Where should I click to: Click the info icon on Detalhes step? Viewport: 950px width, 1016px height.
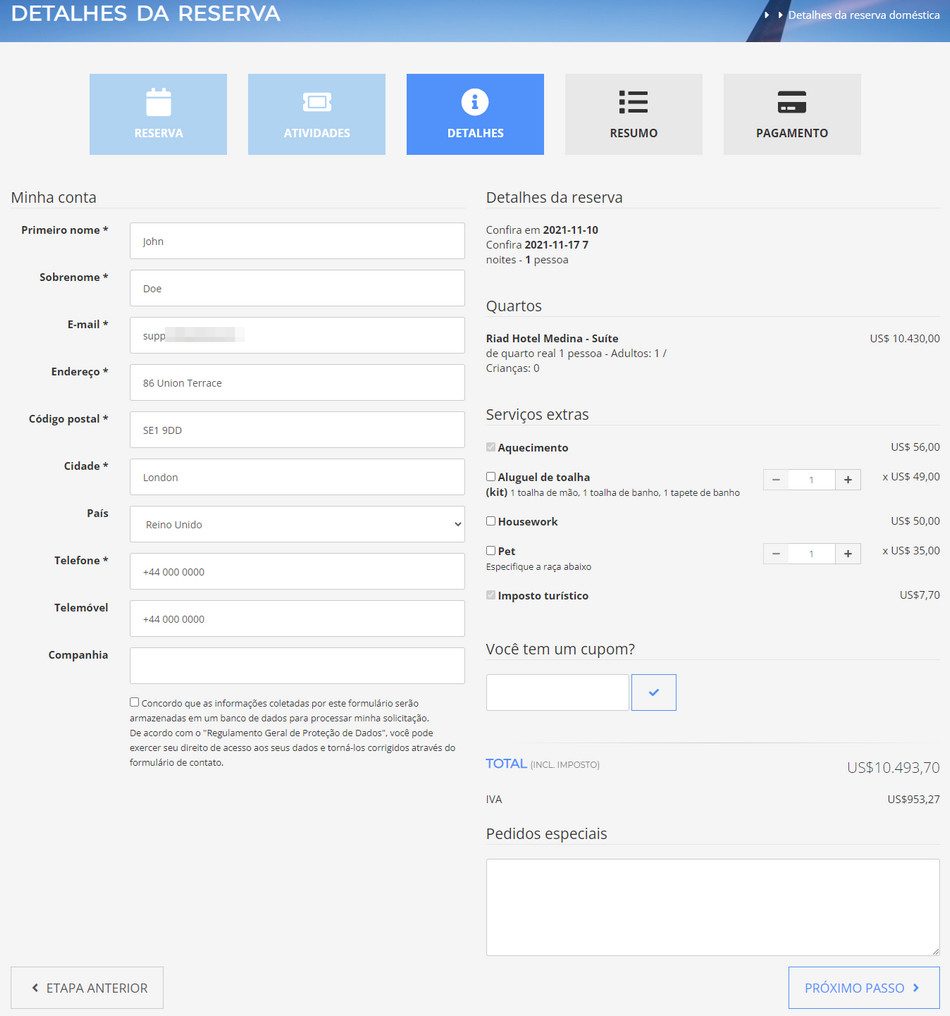point(475,102)
